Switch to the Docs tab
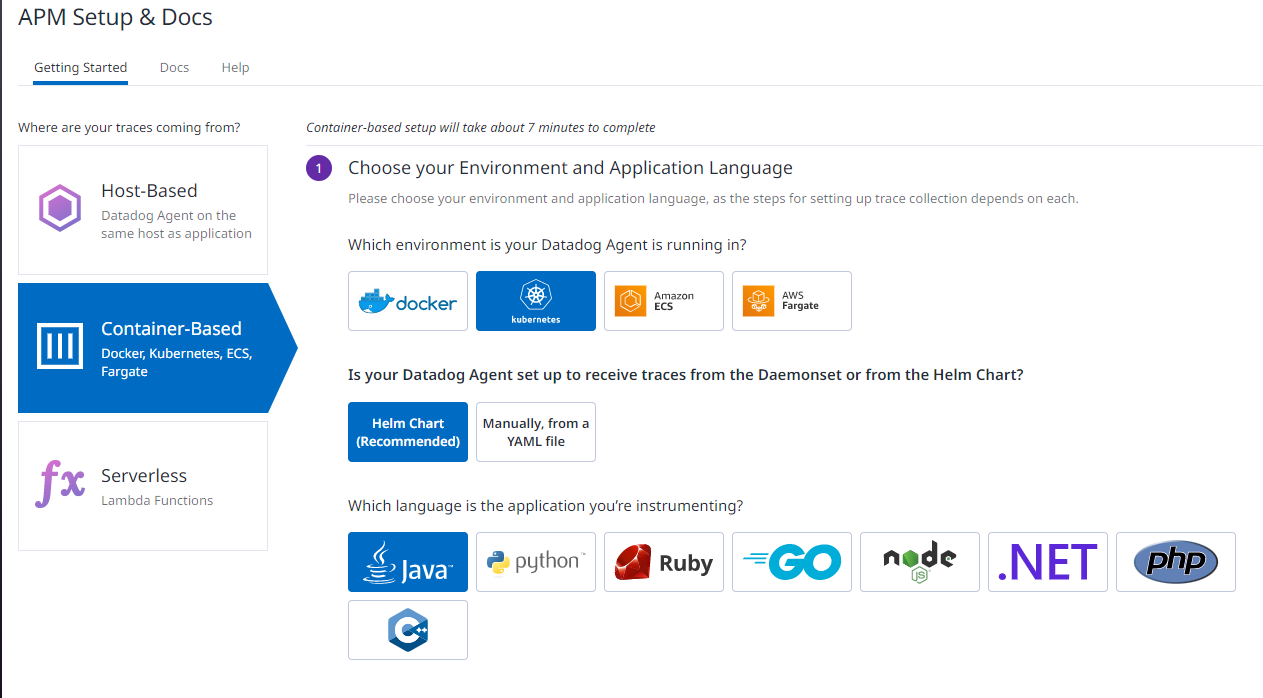The width and height of the screenshot is (1263, 698). point(174,67)
